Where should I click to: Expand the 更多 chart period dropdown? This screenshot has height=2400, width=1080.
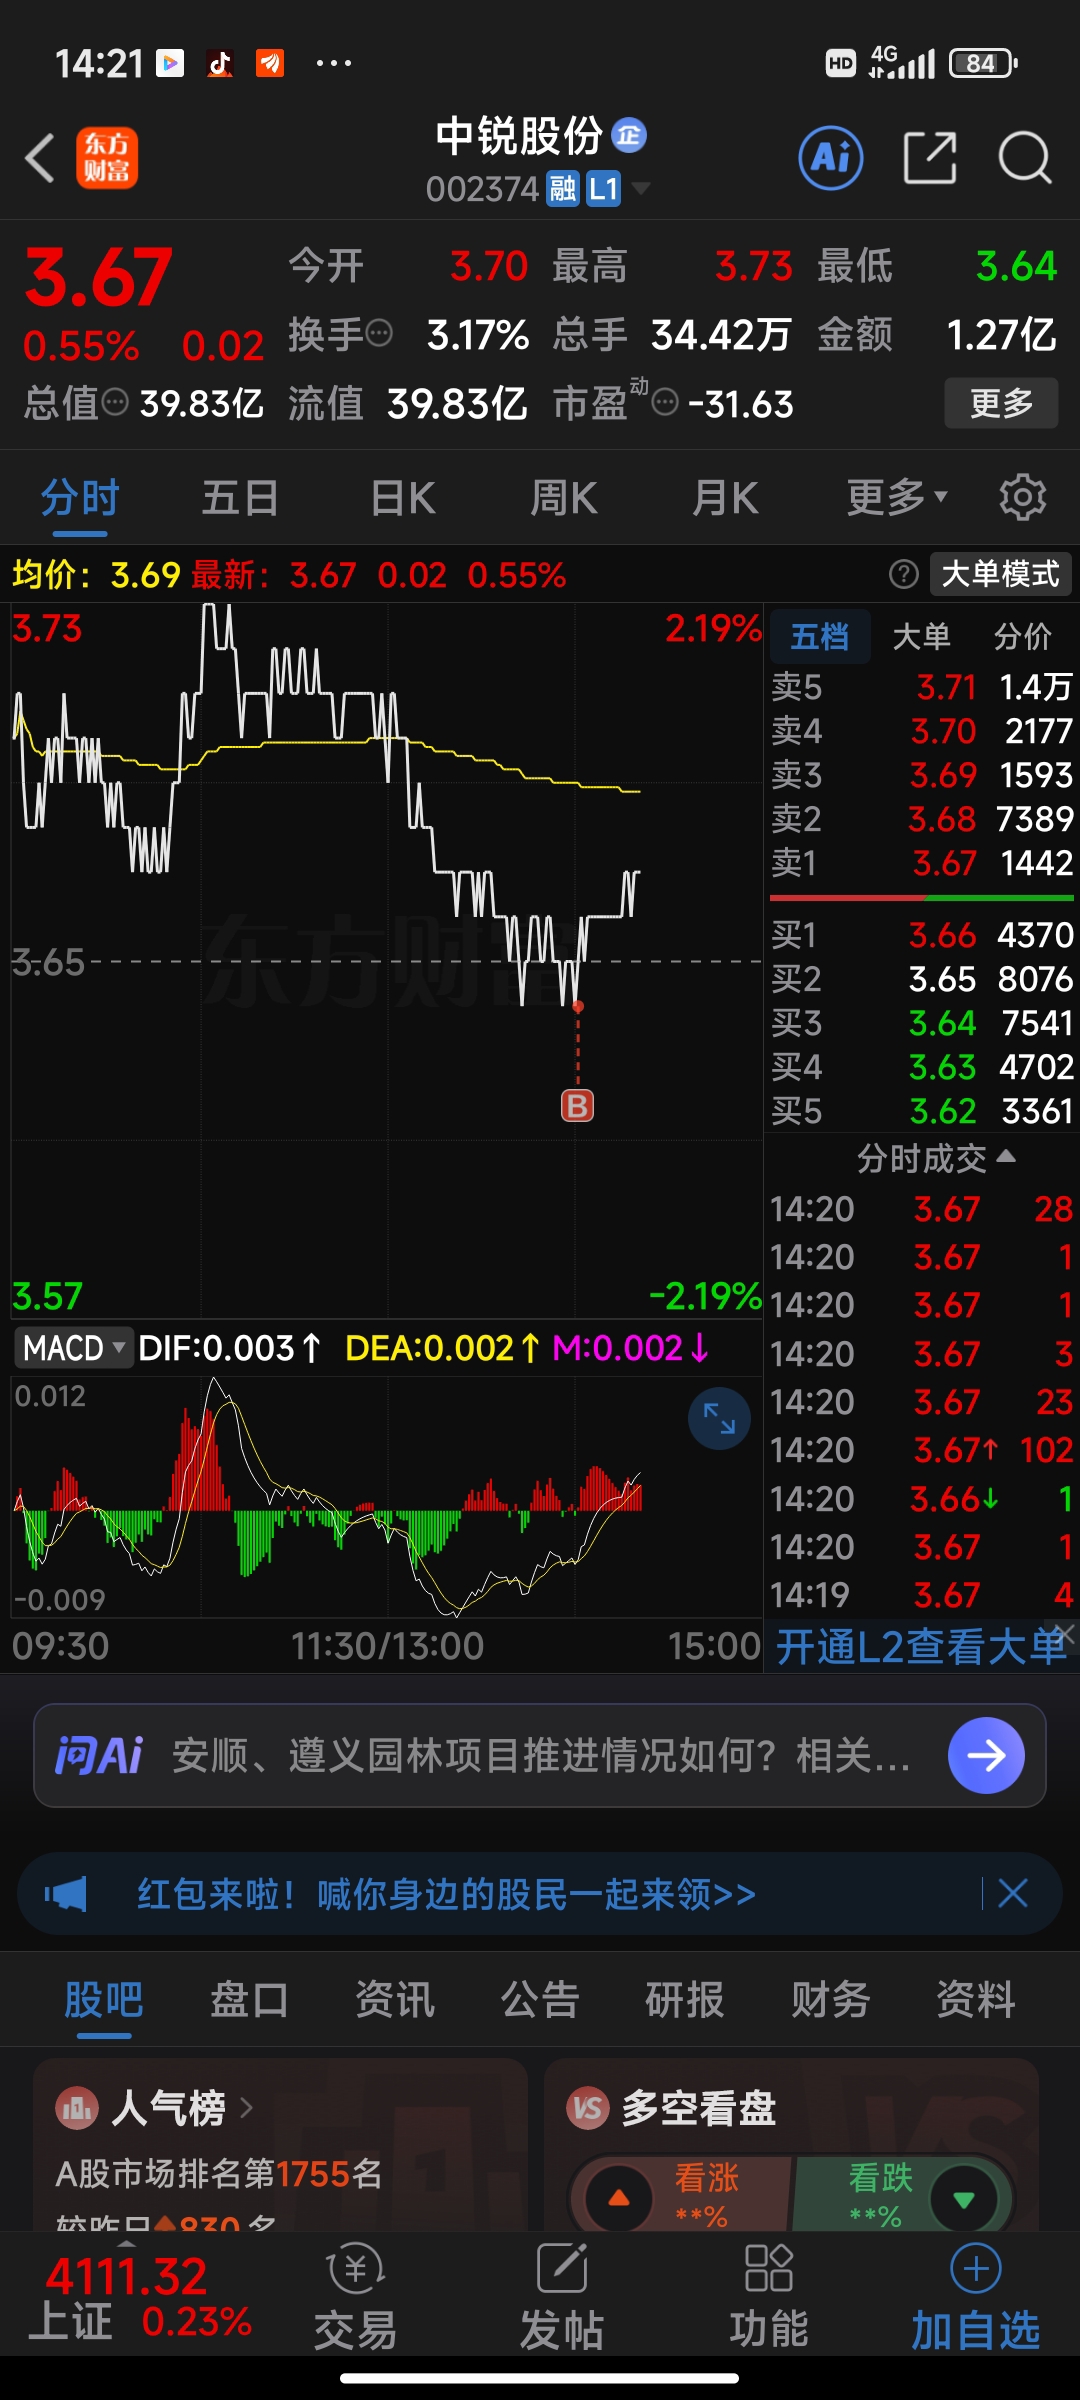click(897, 497)
